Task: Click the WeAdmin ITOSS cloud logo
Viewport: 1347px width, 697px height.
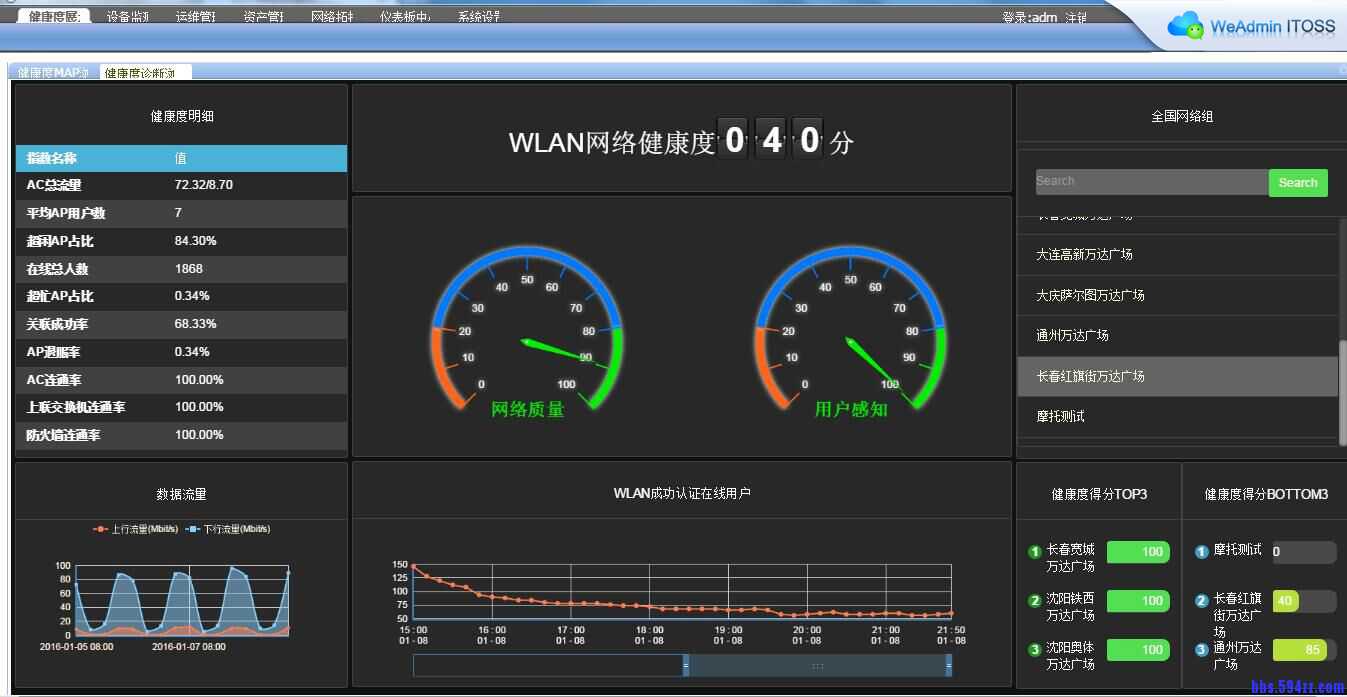Action: tap(1186, 25)
